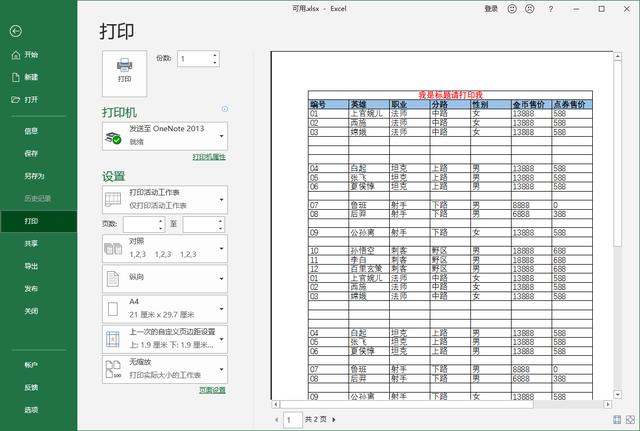Click 登录 to sign in
This screenshot has height=431, width=640.
coord(491,9)
